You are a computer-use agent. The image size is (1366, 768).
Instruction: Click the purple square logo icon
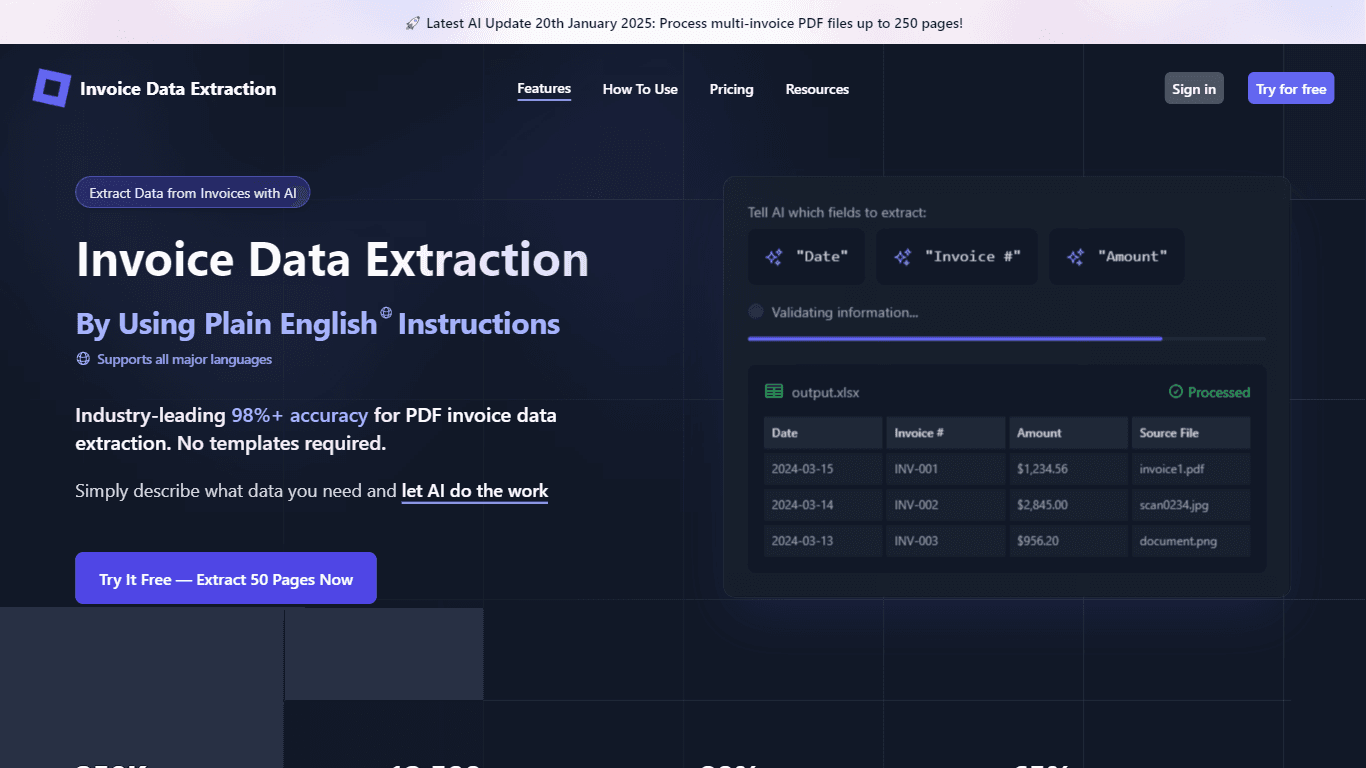[52, 88]
